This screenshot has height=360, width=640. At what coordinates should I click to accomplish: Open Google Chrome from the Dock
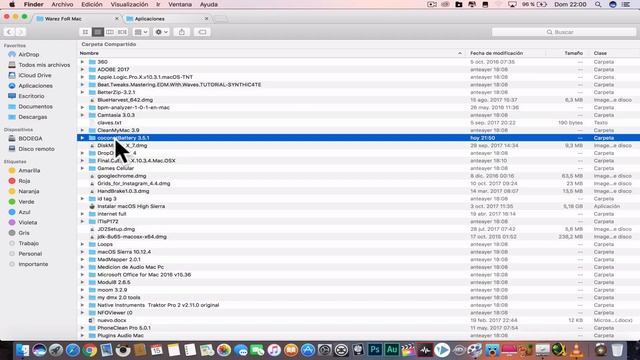[x=89, y=350]
